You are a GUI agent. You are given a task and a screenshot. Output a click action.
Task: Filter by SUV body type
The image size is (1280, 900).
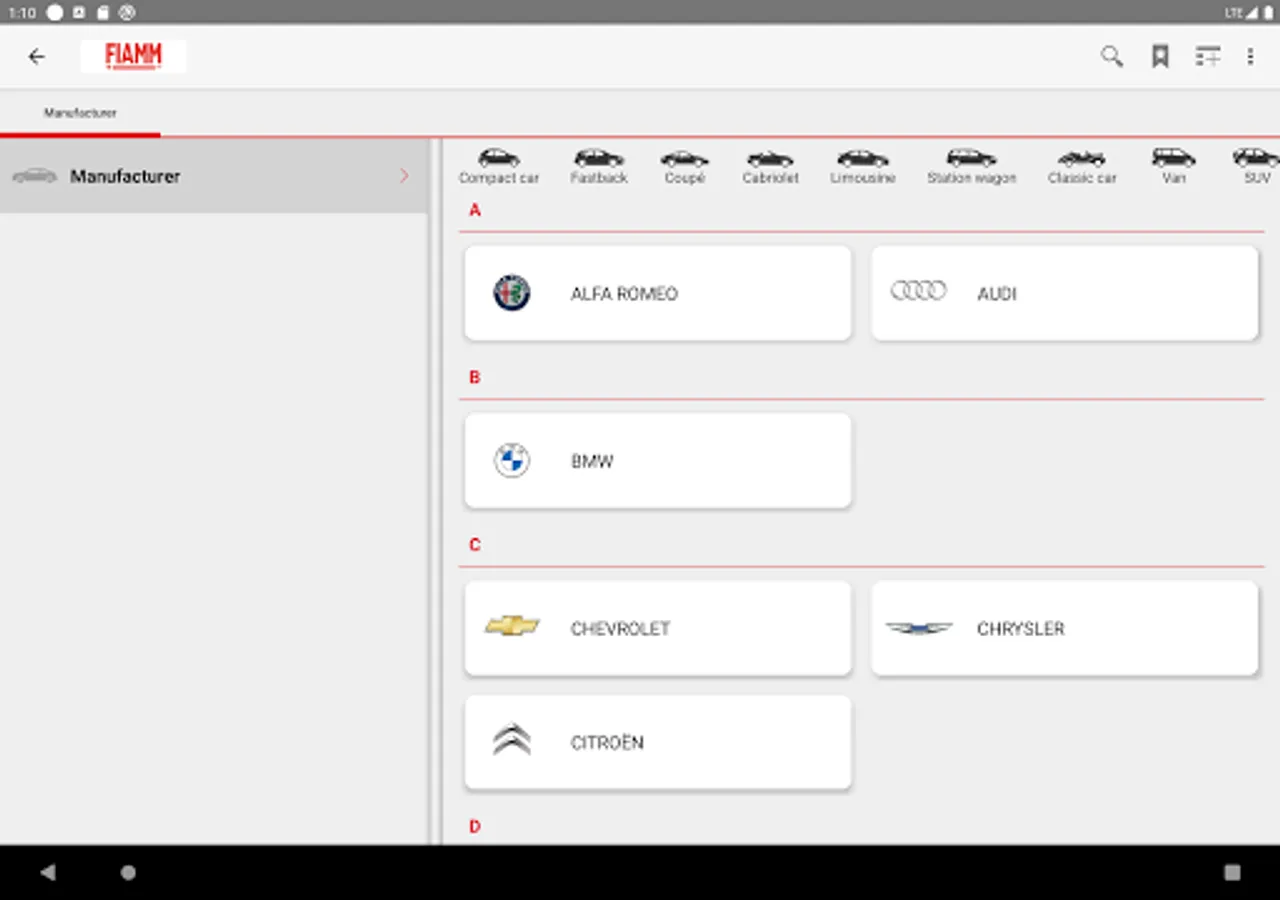pyautogui.click(x=1257, y=166)
